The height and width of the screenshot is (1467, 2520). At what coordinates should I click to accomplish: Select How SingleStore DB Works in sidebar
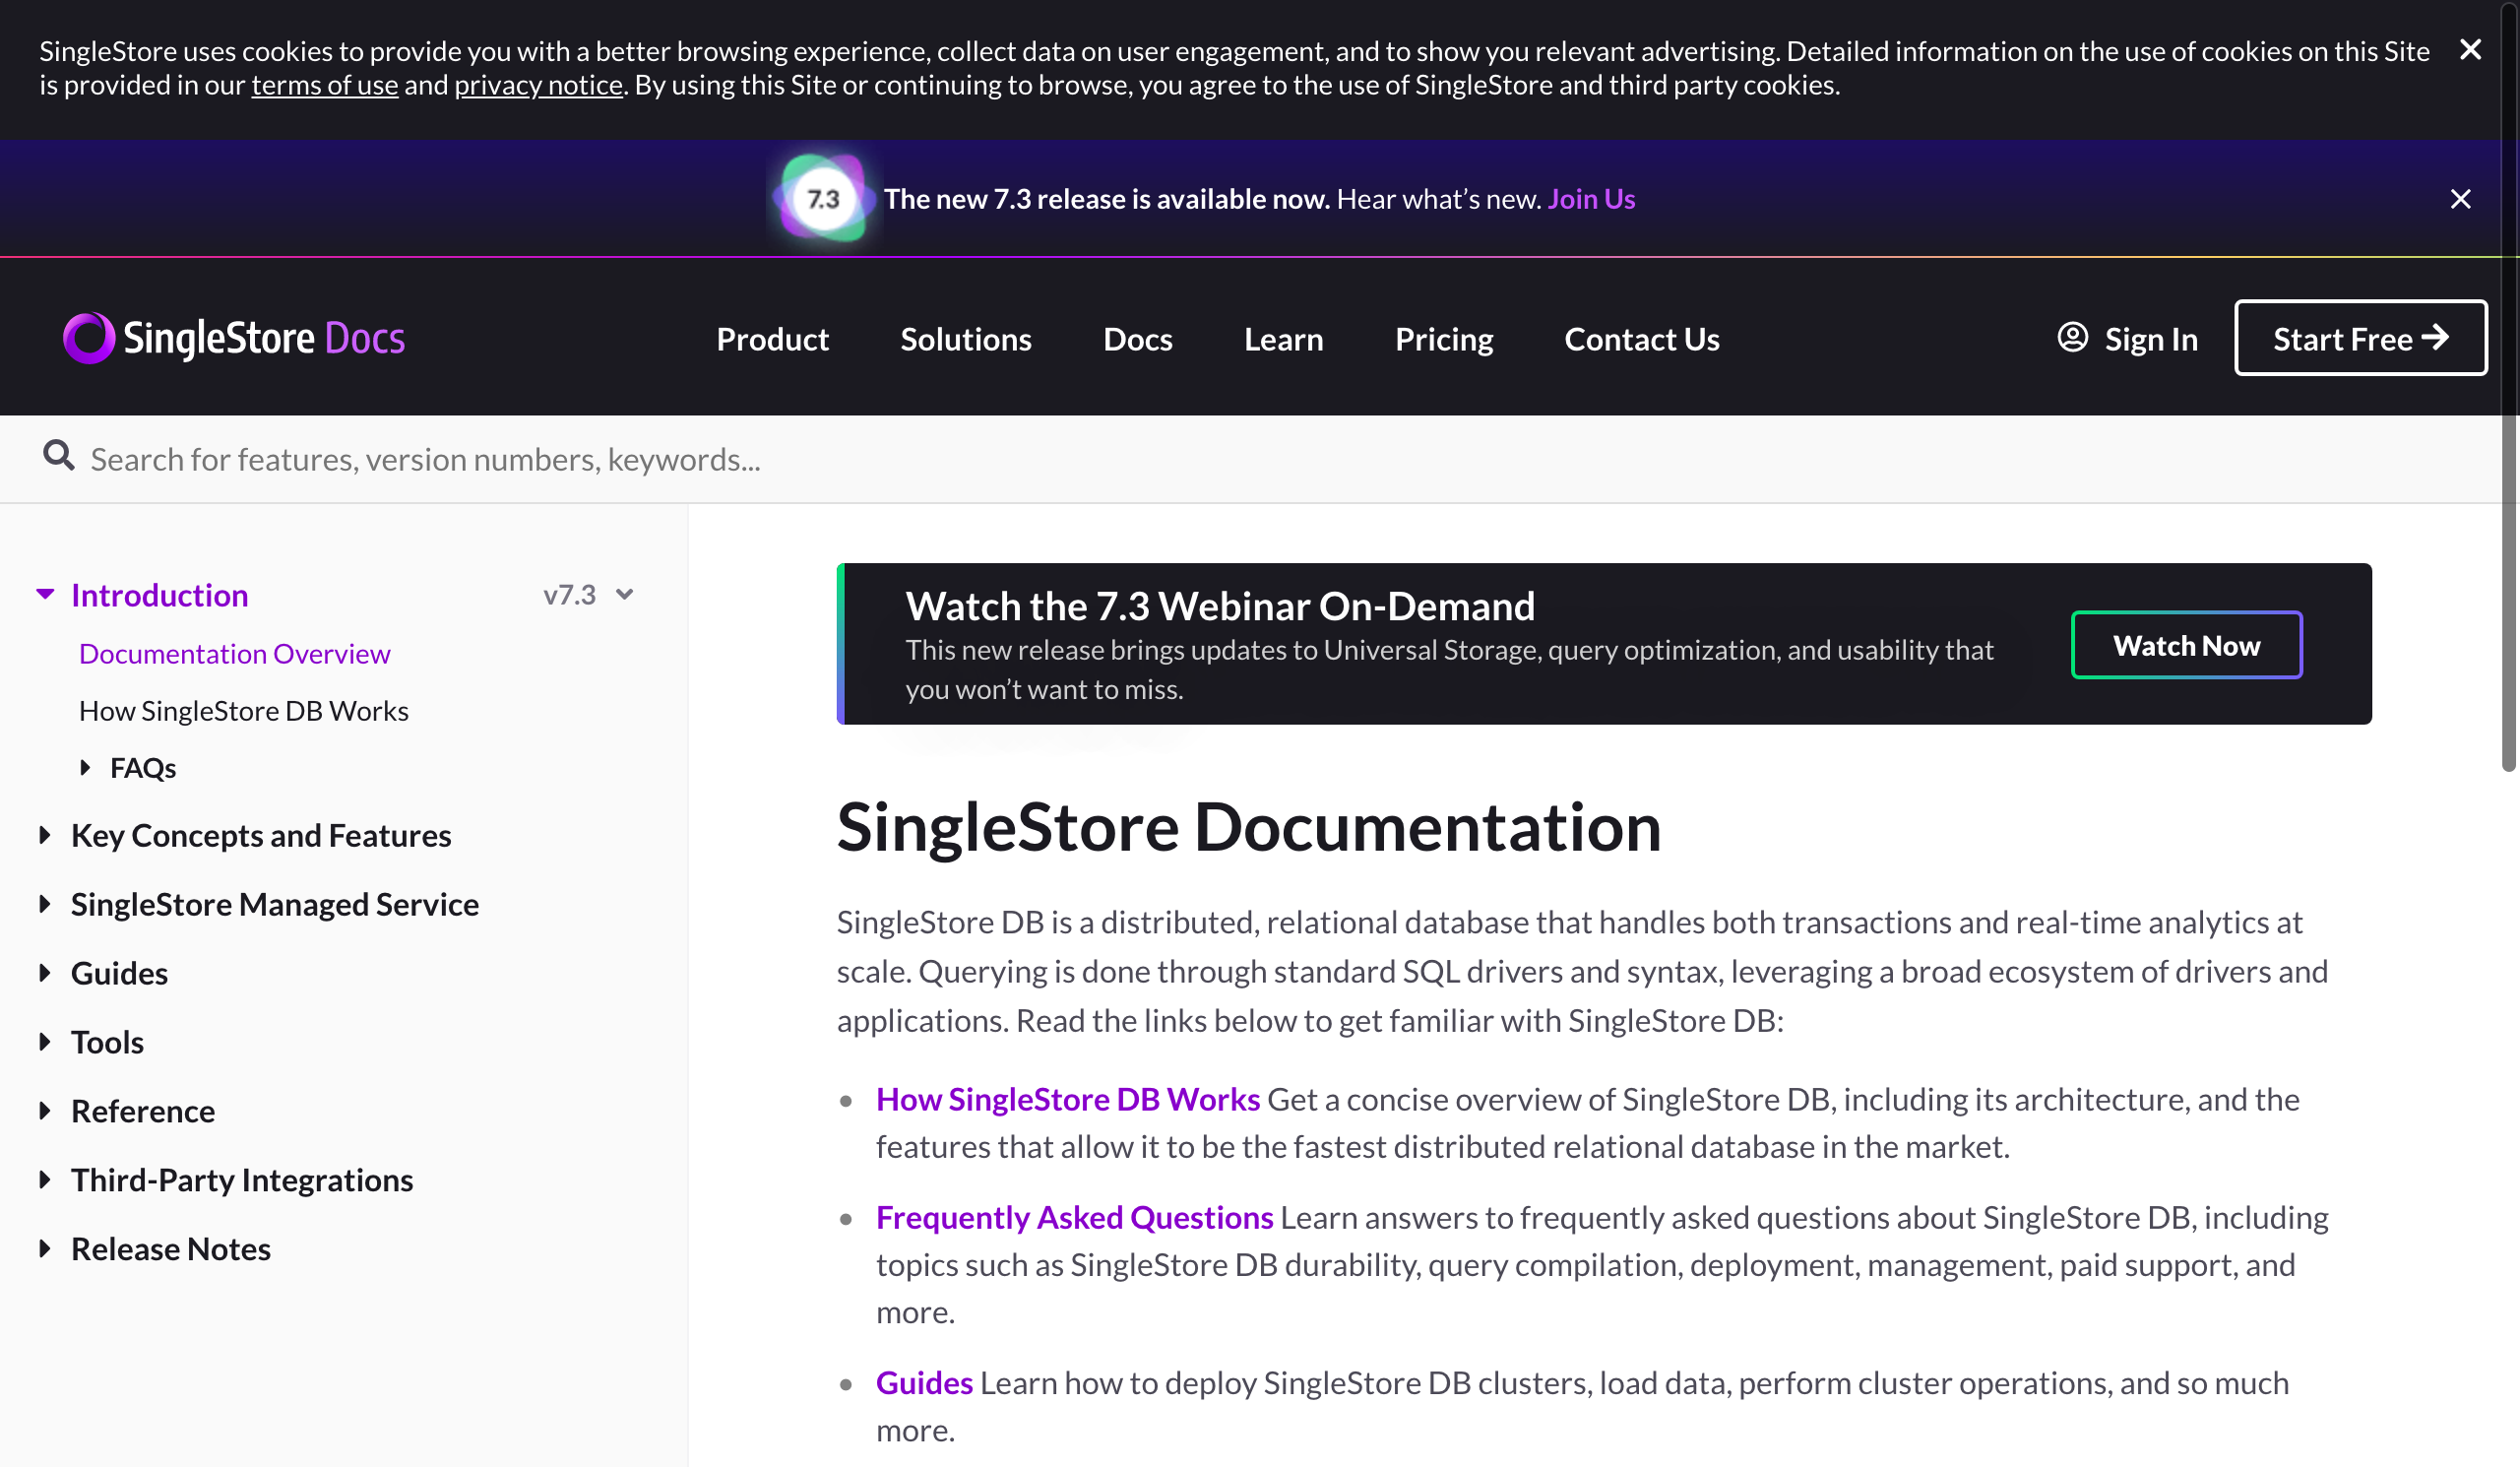[243, 710]
